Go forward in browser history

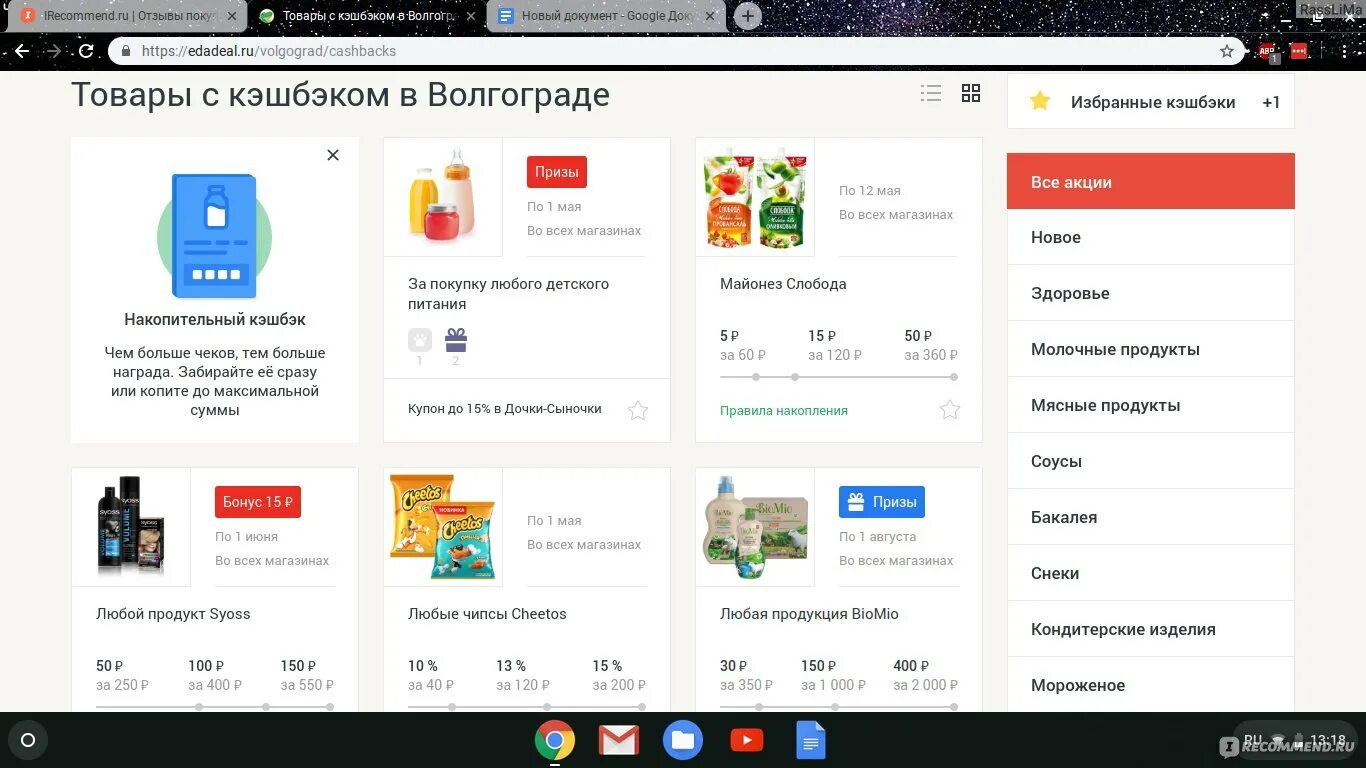(x=54, y=51)
